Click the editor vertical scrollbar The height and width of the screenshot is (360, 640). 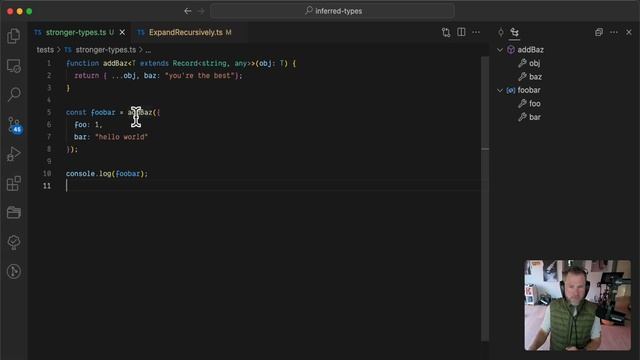click(485, 198)
